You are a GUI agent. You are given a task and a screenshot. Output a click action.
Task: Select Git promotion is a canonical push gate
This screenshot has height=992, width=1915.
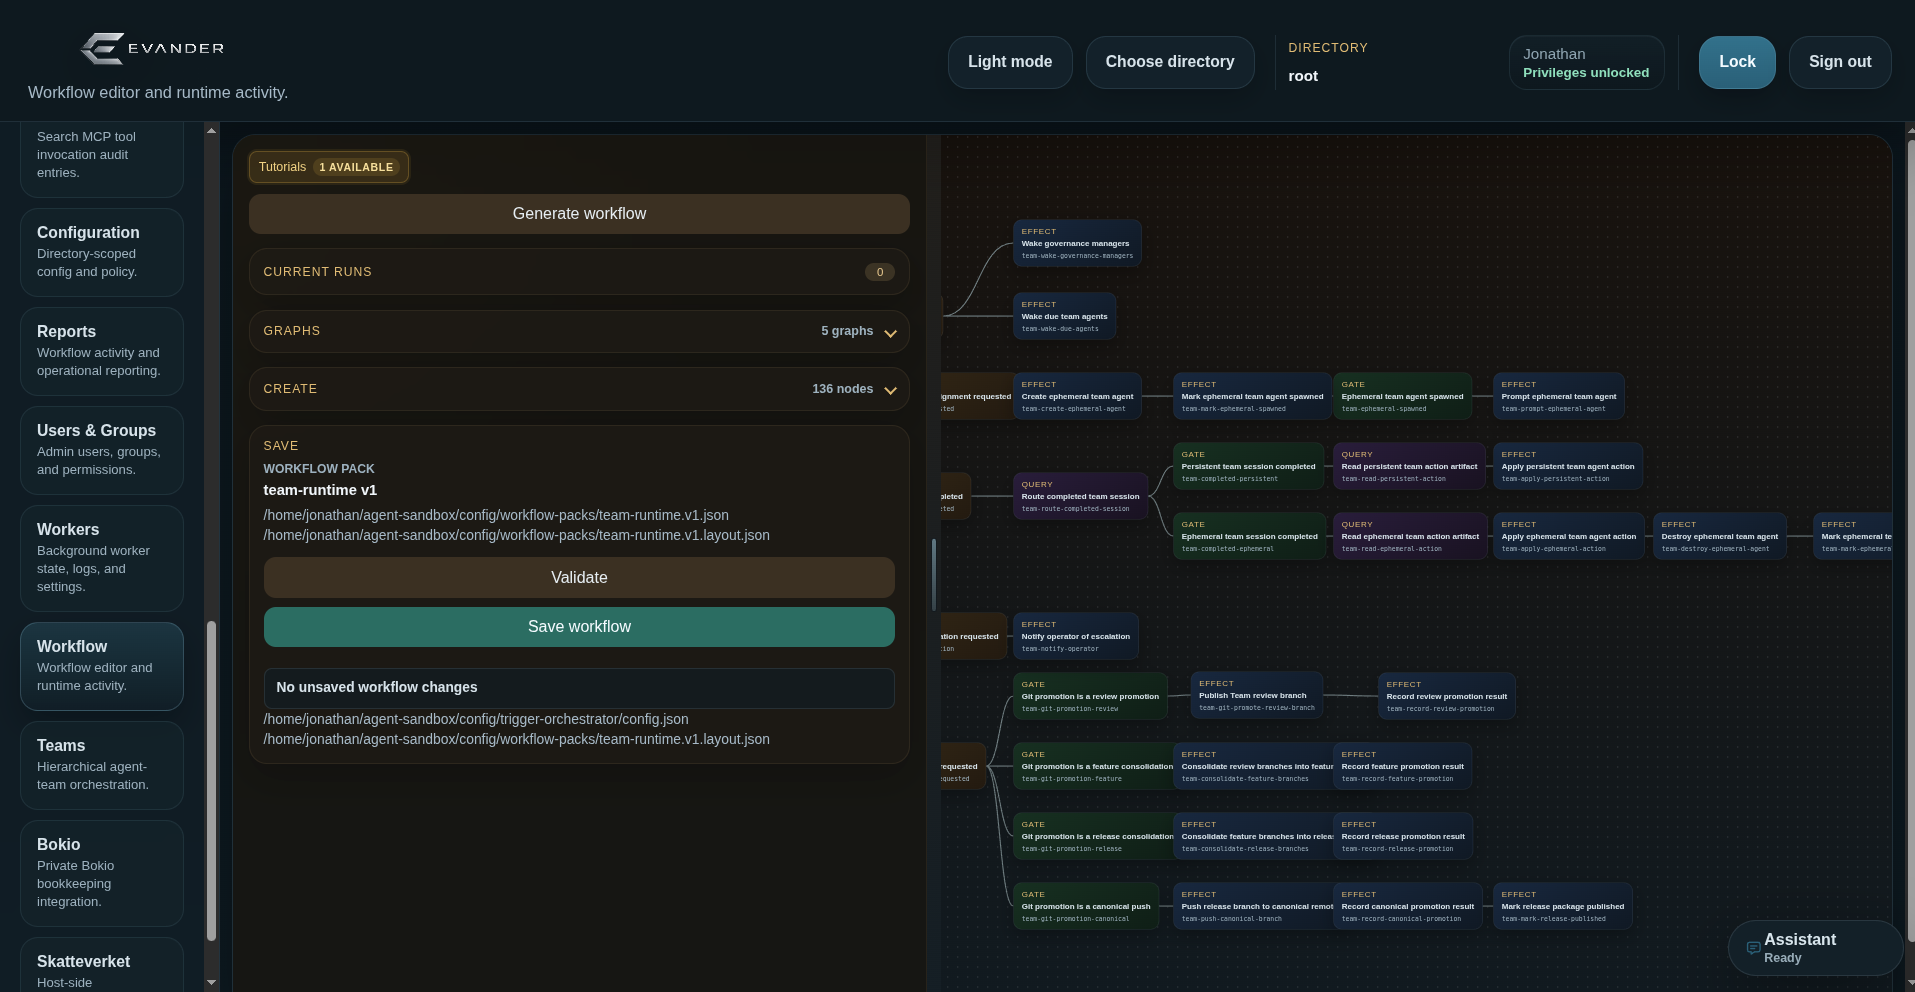click(1086, 907)
